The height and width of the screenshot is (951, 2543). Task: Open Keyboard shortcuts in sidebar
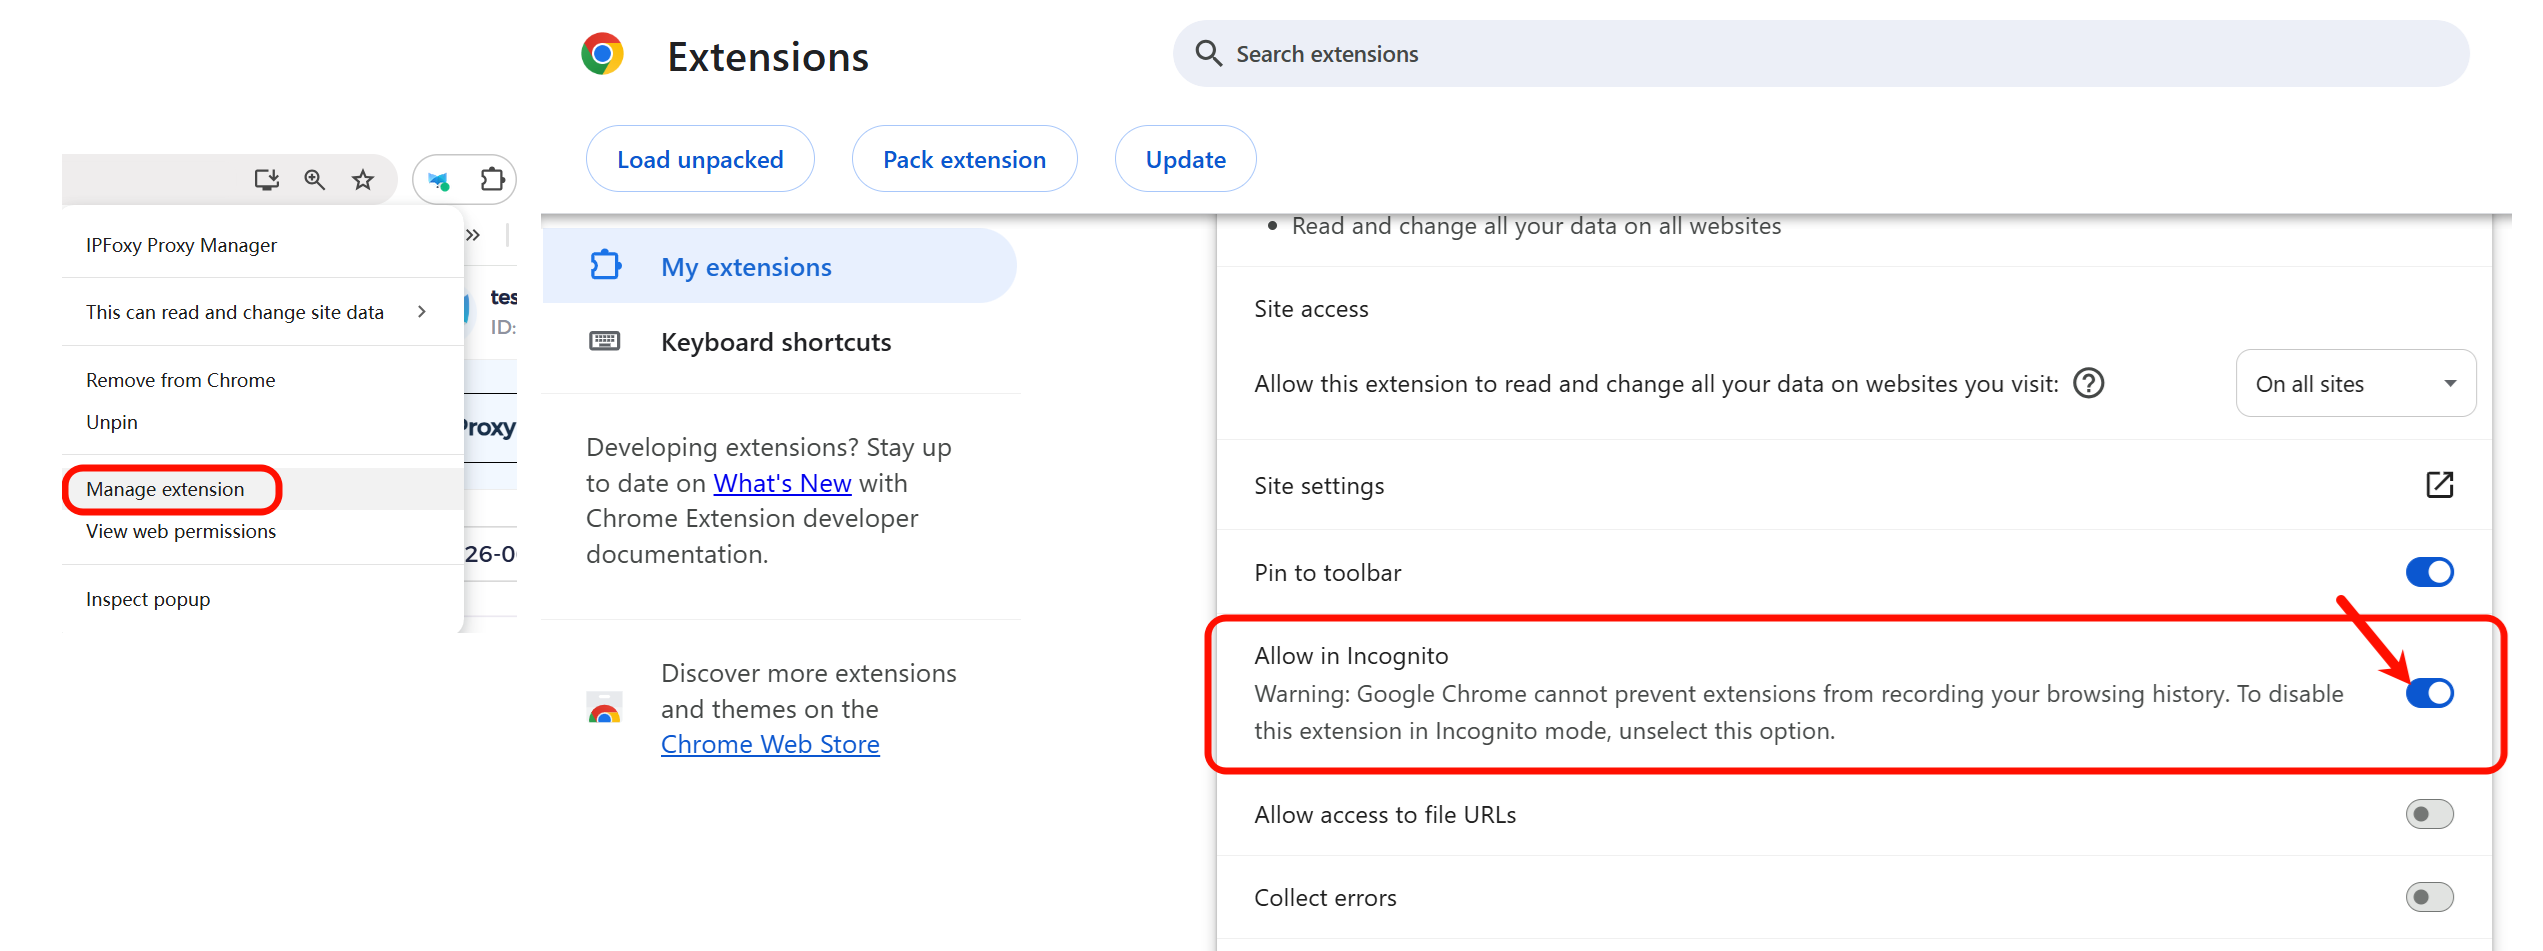tap(779, 342)
